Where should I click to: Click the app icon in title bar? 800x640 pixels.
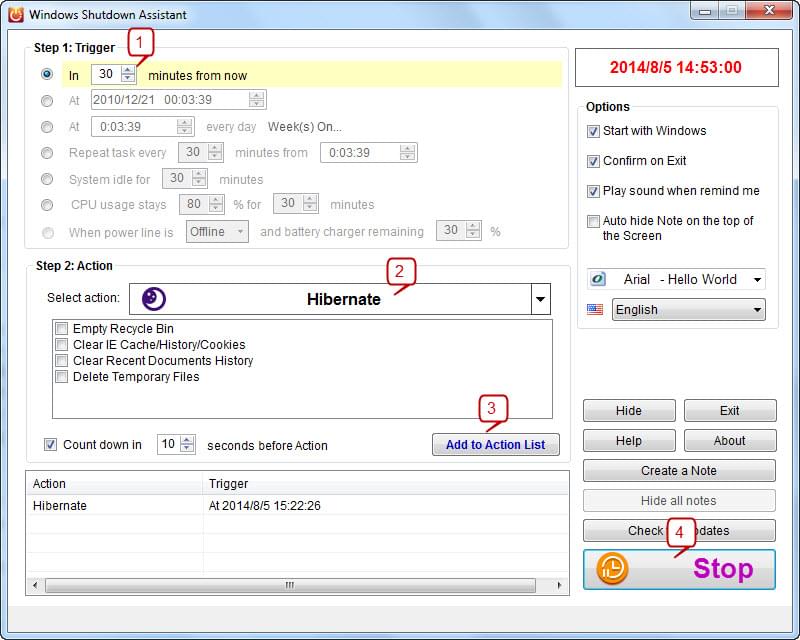[15, 15]
